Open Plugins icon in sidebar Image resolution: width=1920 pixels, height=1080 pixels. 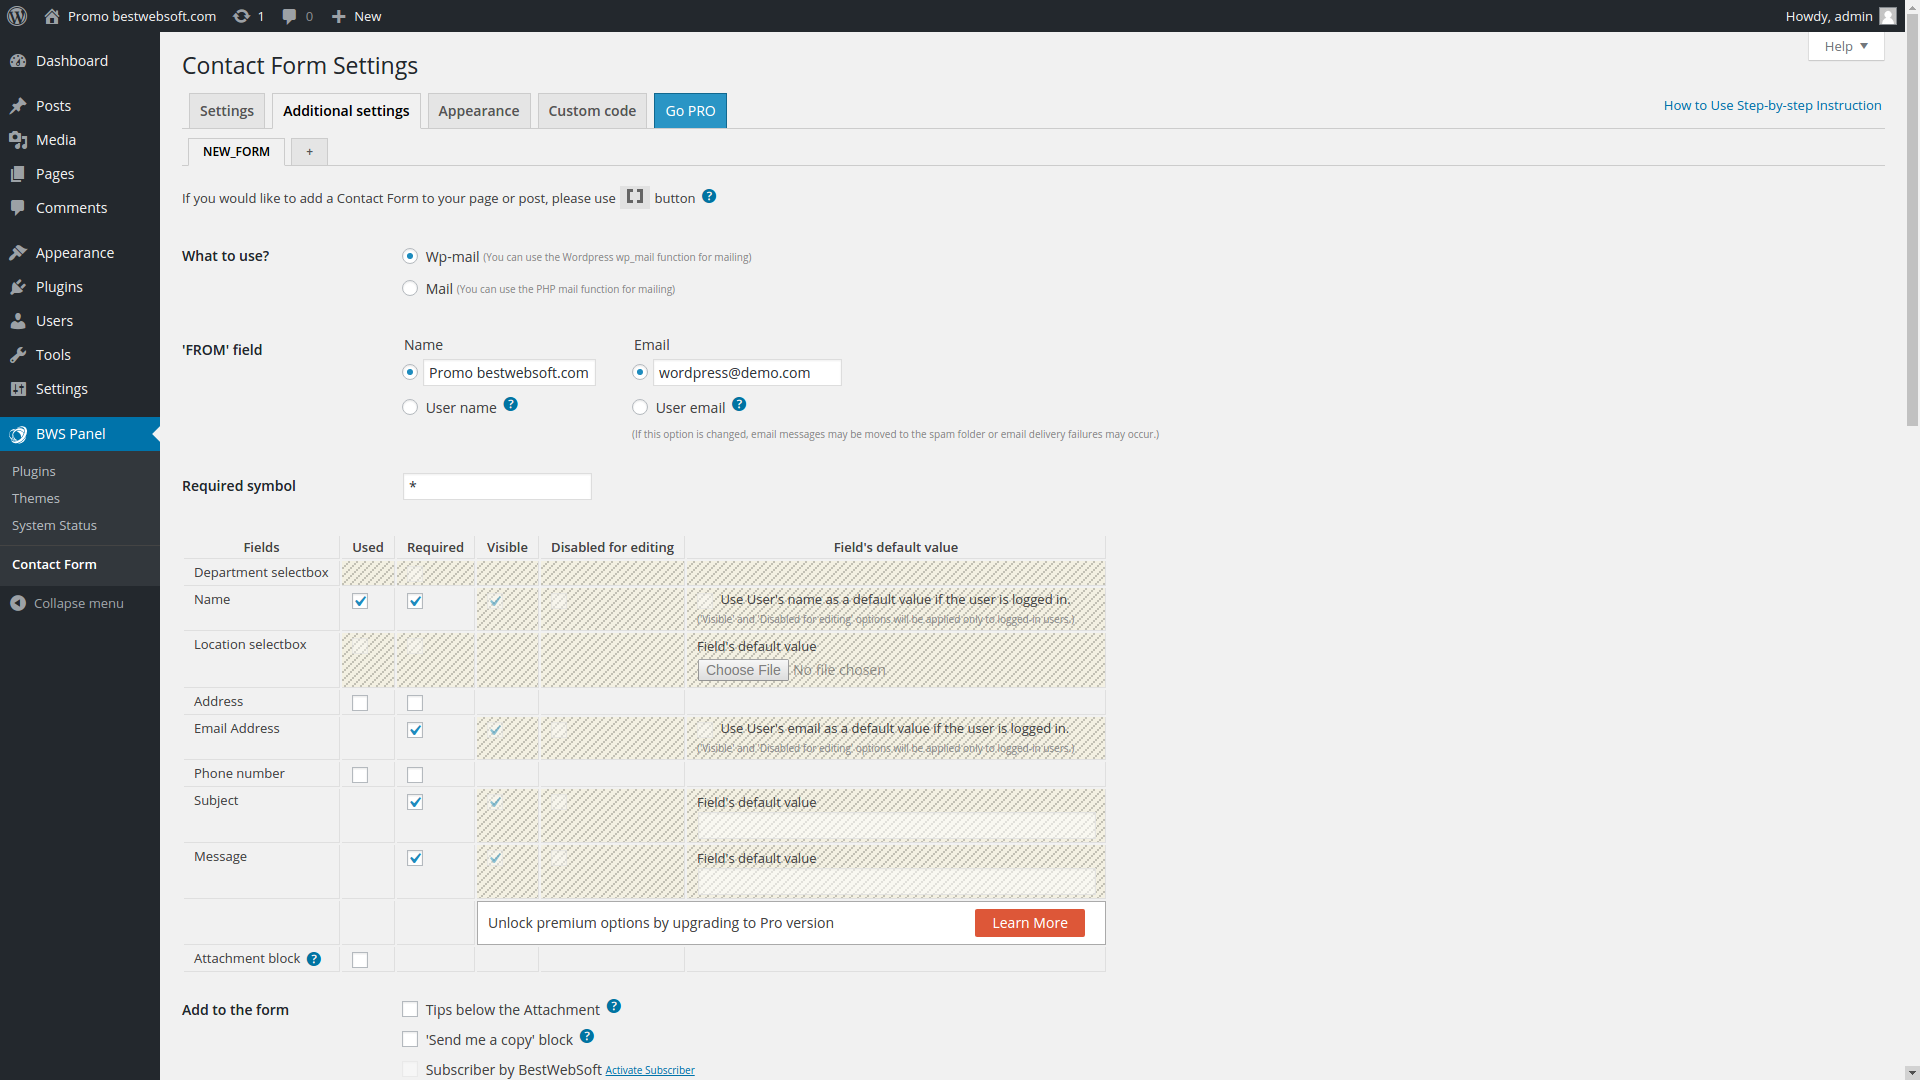click(x=18, y=287)
